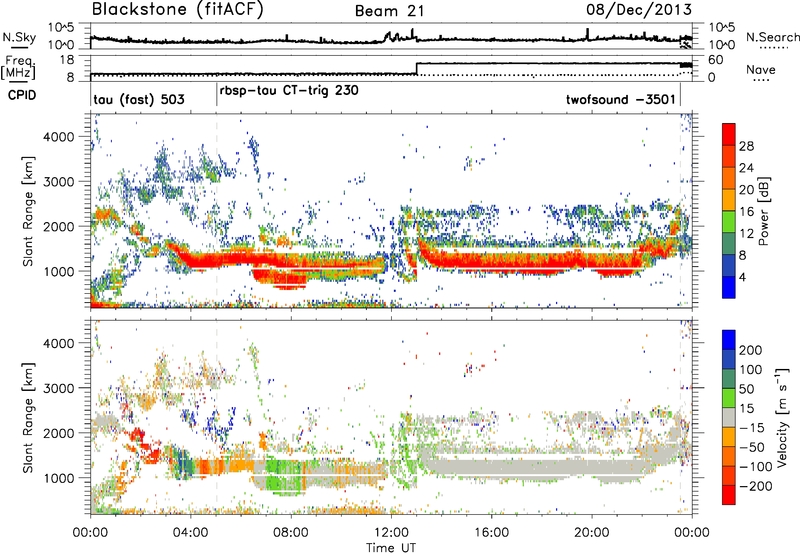Click the "04:00" time tick label
Viewport: 800px width, 554px height.
click(x=191, y=533)
